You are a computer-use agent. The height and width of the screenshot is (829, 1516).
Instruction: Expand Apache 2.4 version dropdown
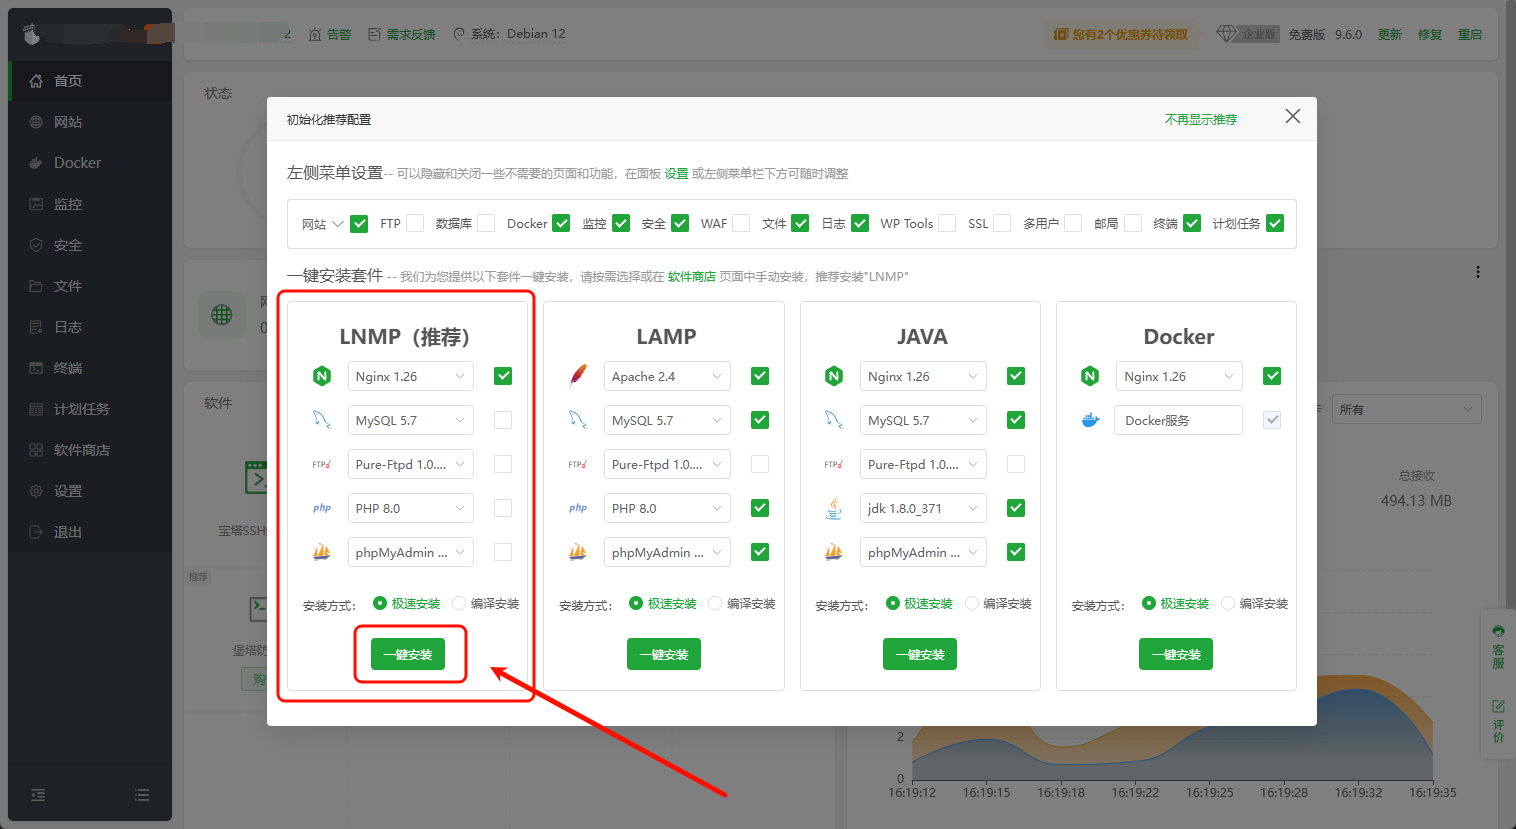pos(667,376)
